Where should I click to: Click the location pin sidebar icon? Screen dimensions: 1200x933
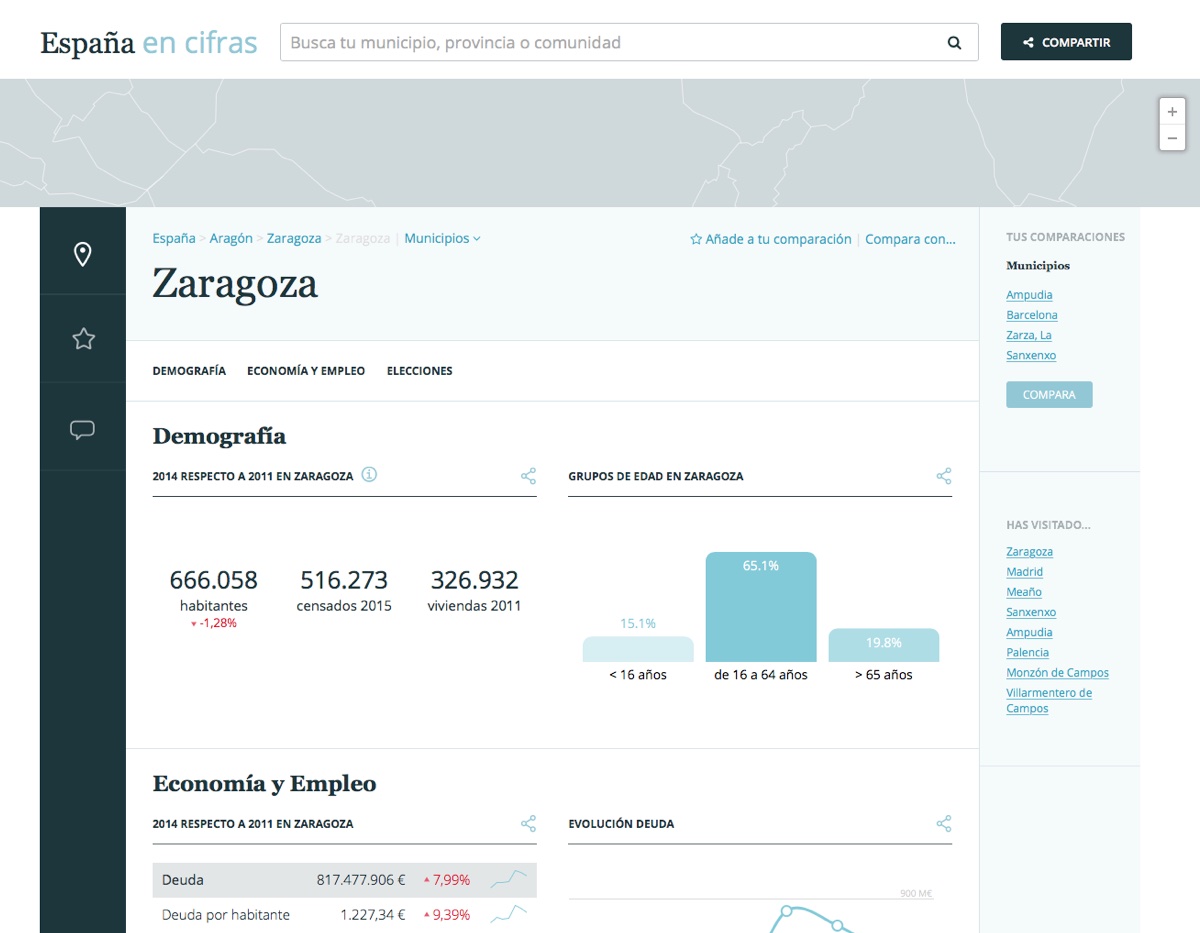pos(83,254)
